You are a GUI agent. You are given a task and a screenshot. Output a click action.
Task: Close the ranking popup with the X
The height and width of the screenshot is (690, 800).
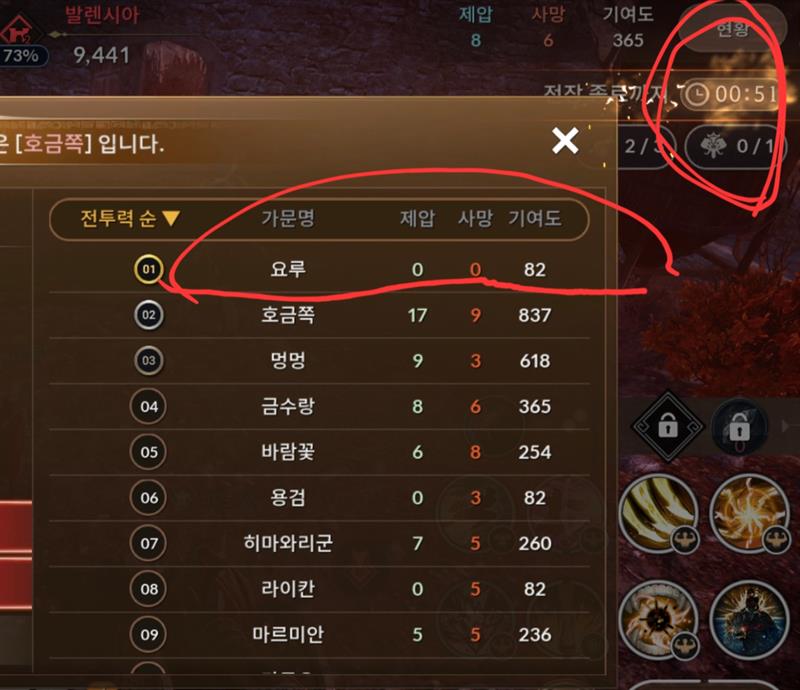[x=565, y=140]
